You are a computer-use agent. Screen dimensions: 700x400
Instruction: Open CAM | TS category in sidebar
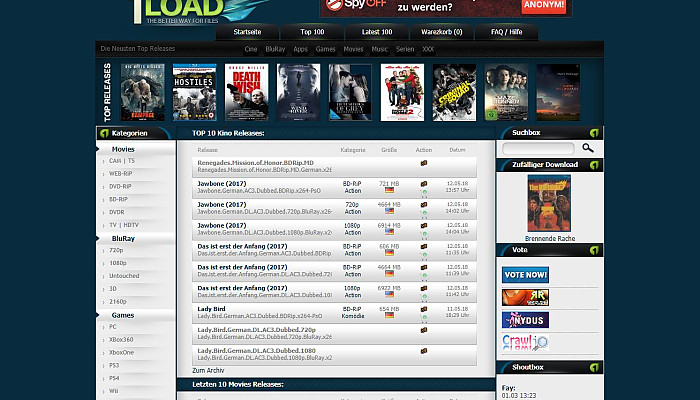pyautogui.click(x=122, y=161)
